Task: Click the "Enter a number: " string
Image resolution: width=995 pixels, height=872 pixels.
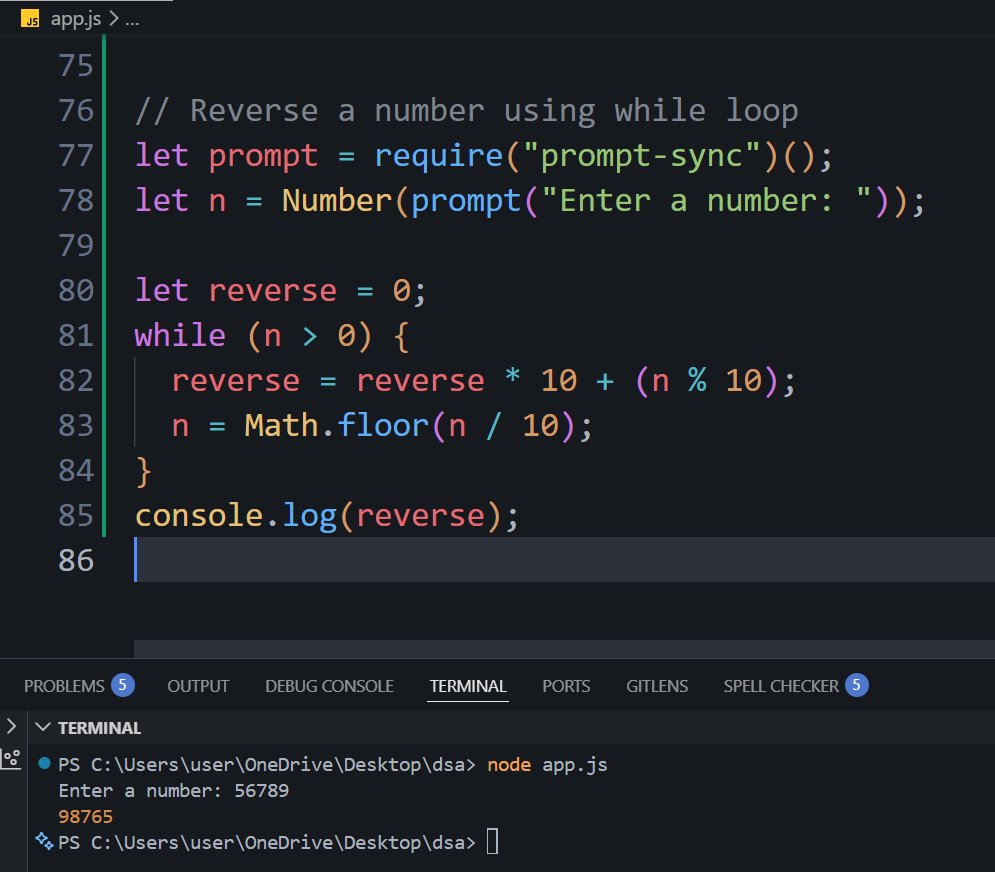Action: (x=707, y=201)
